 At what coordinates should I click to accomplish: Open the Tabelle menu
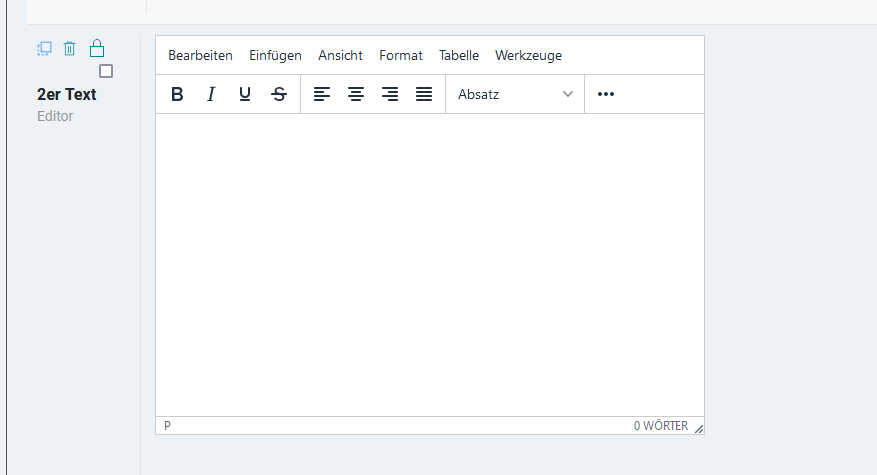[x=459, y=55]
